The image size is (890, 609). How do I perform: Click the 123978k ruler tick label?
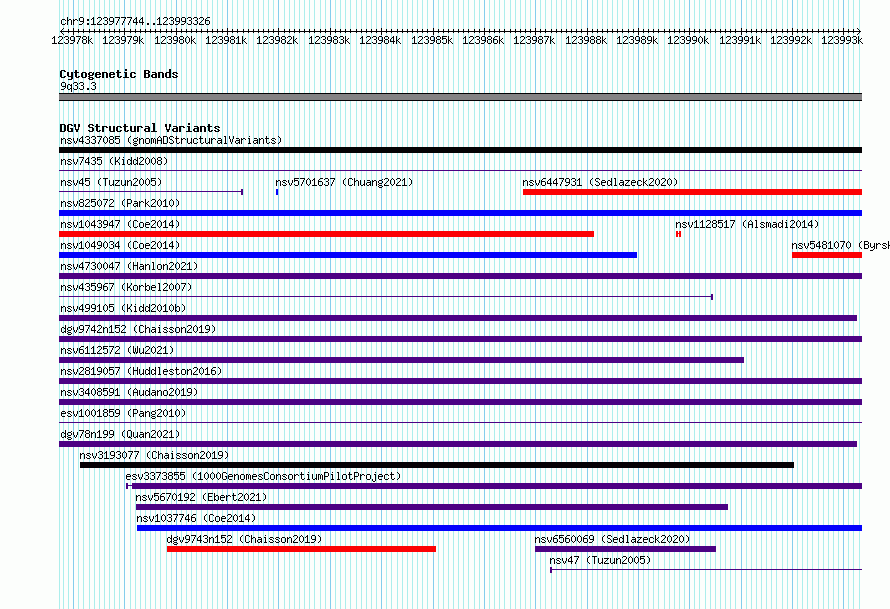coord(72,40)
